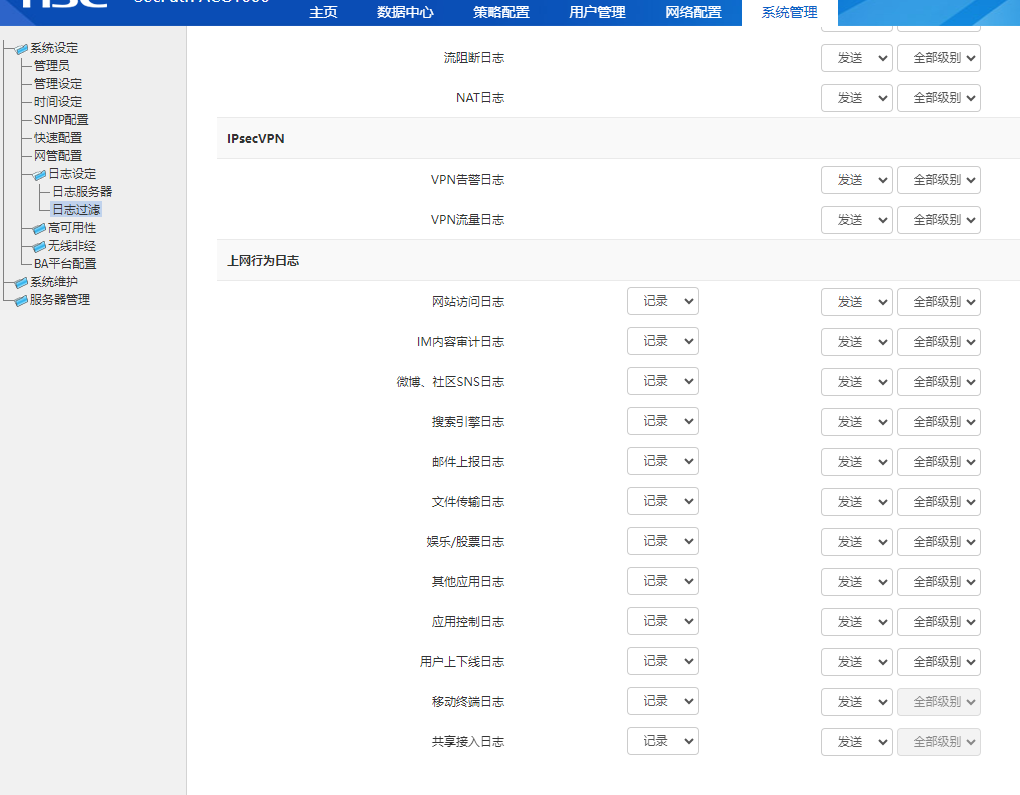The height and width of the screenshot is (795, 1020).
Task: Open 其他应用日志 全部级别 dropdown
Action: (x=939, y=582)
